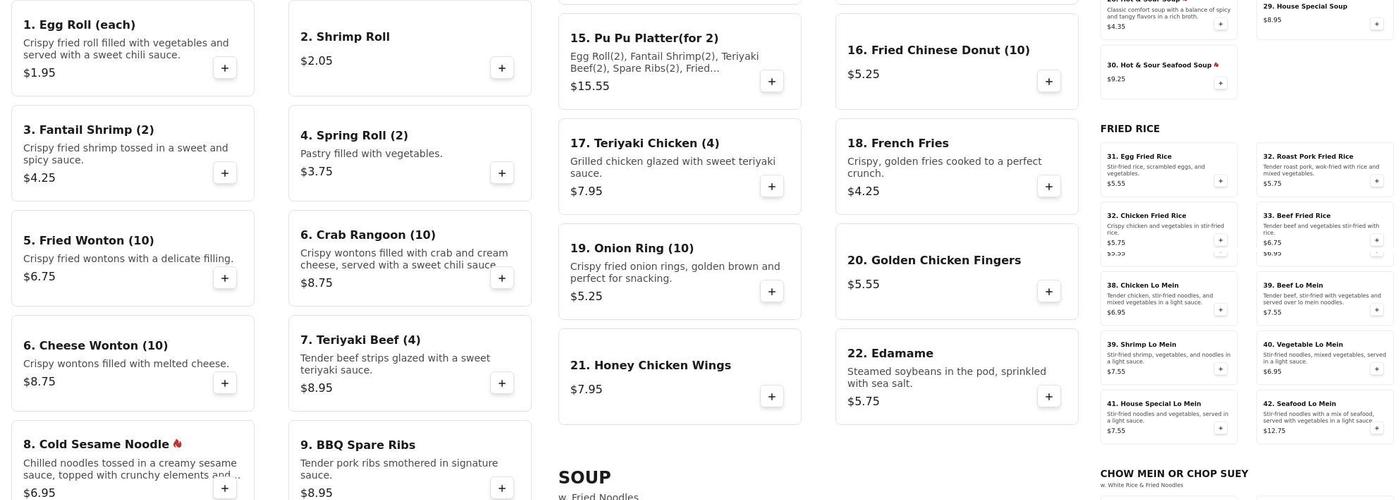Add Edamame via its plus button

click(x=1049, y=397)
